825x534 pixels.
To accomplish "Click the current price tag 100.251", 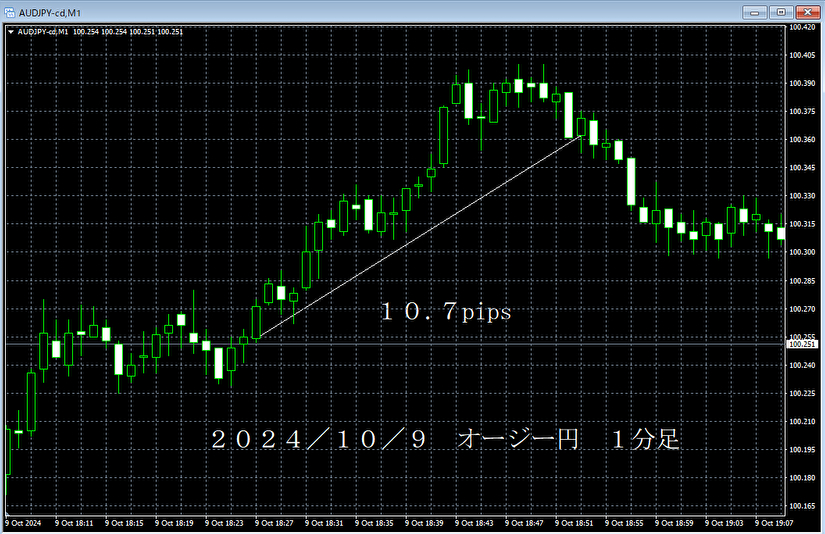I will click(802, 344).
